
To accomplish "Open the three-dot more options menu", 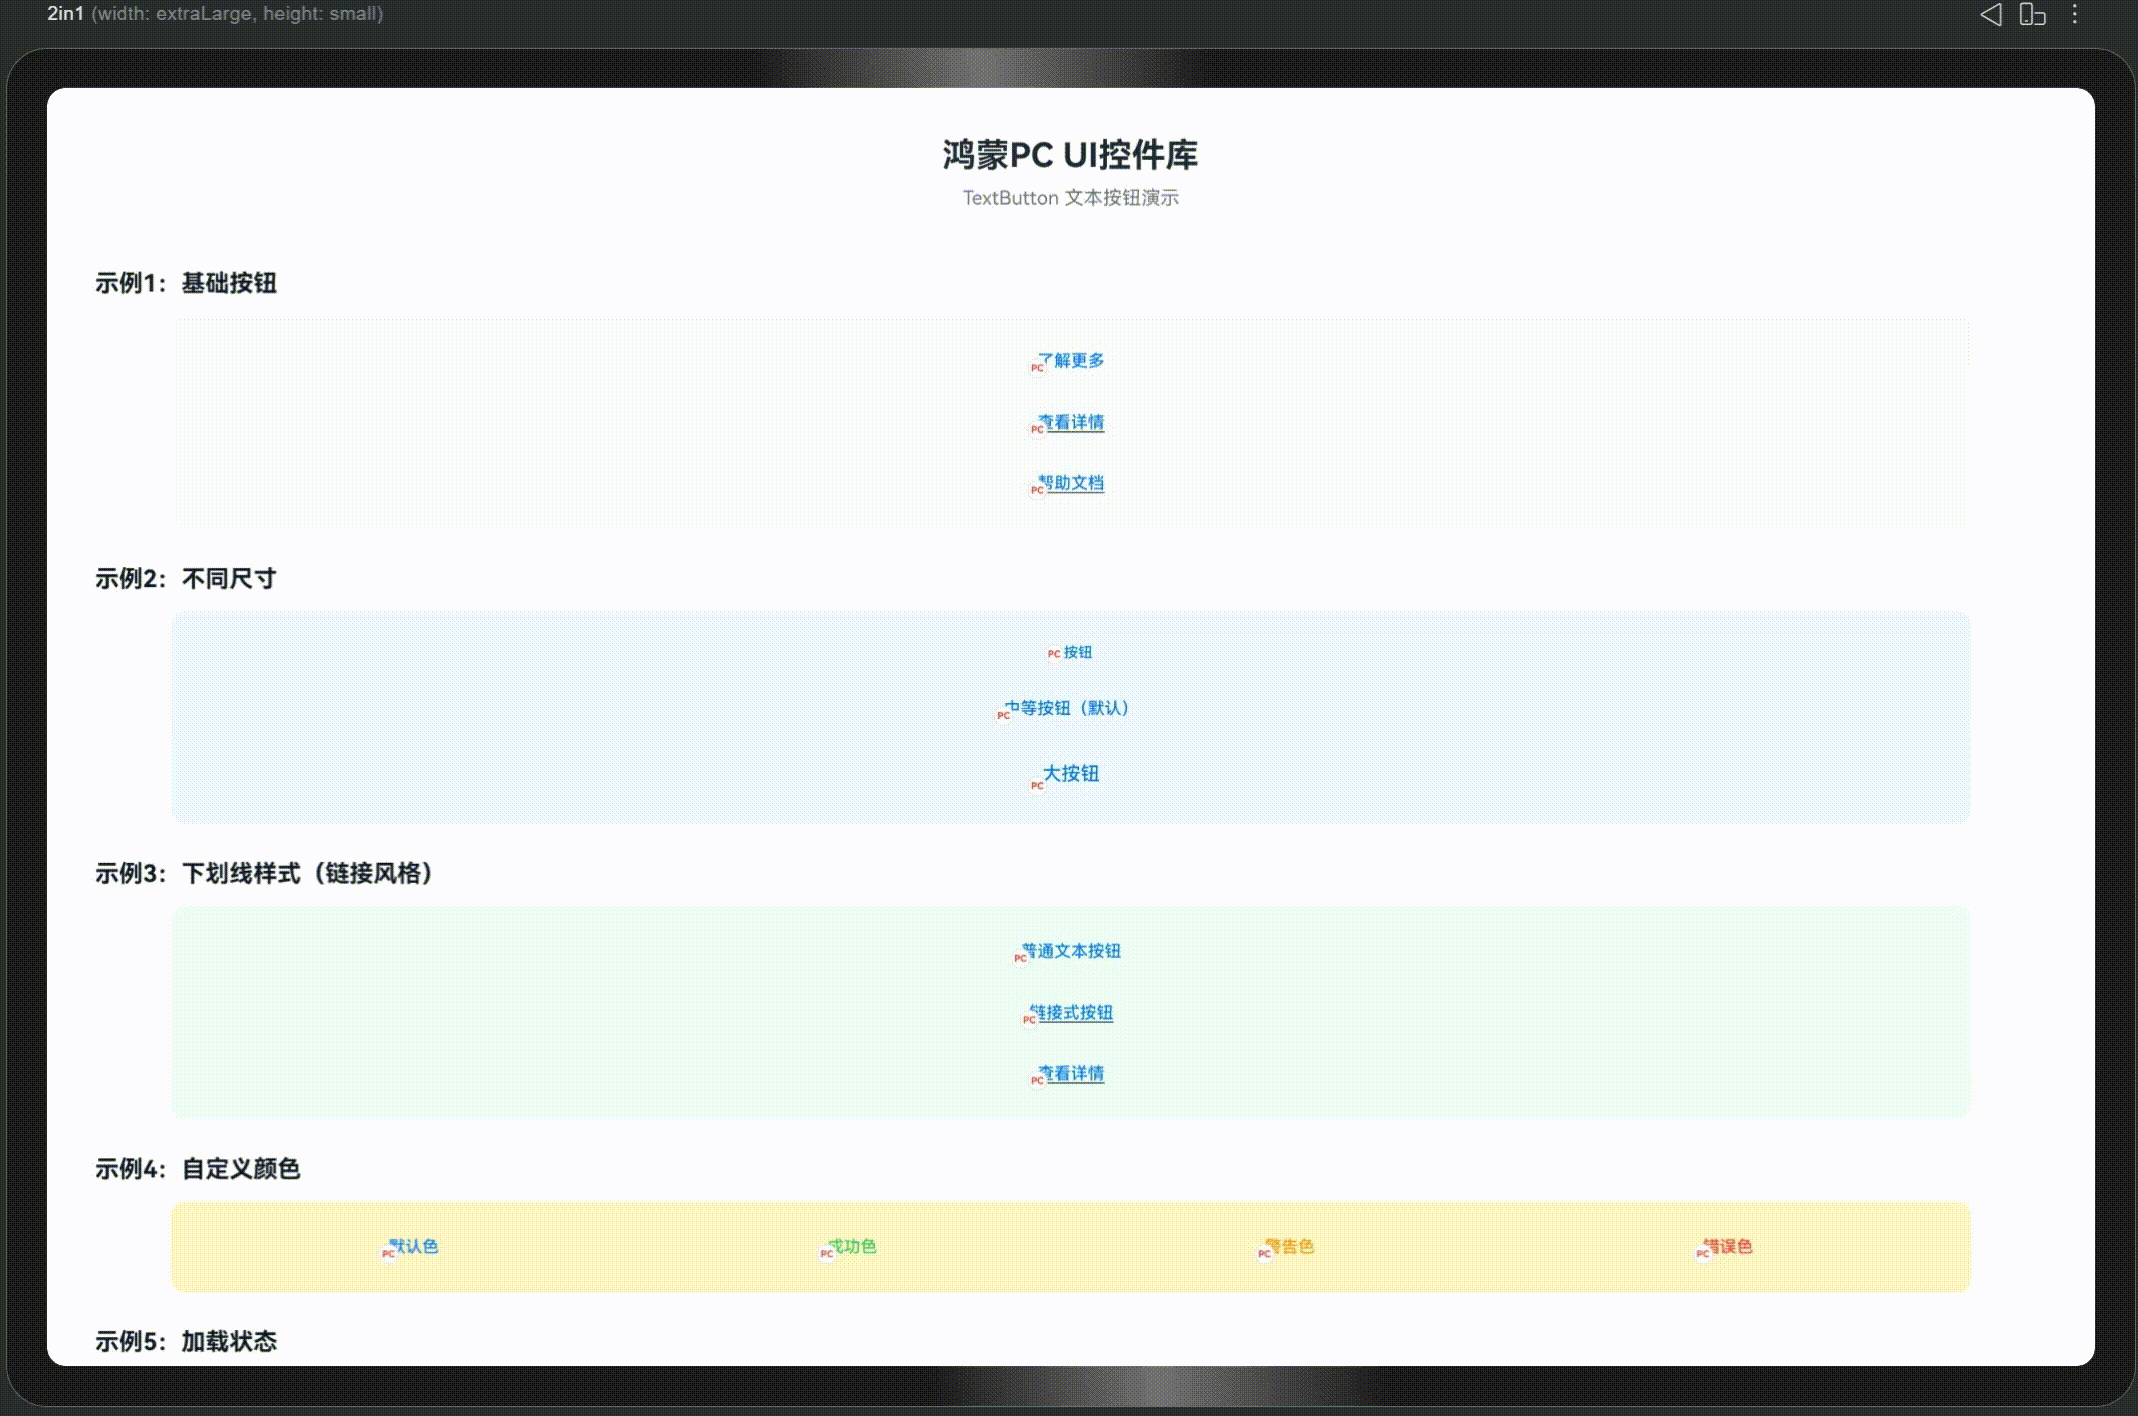I will [x=2075, y=14].
